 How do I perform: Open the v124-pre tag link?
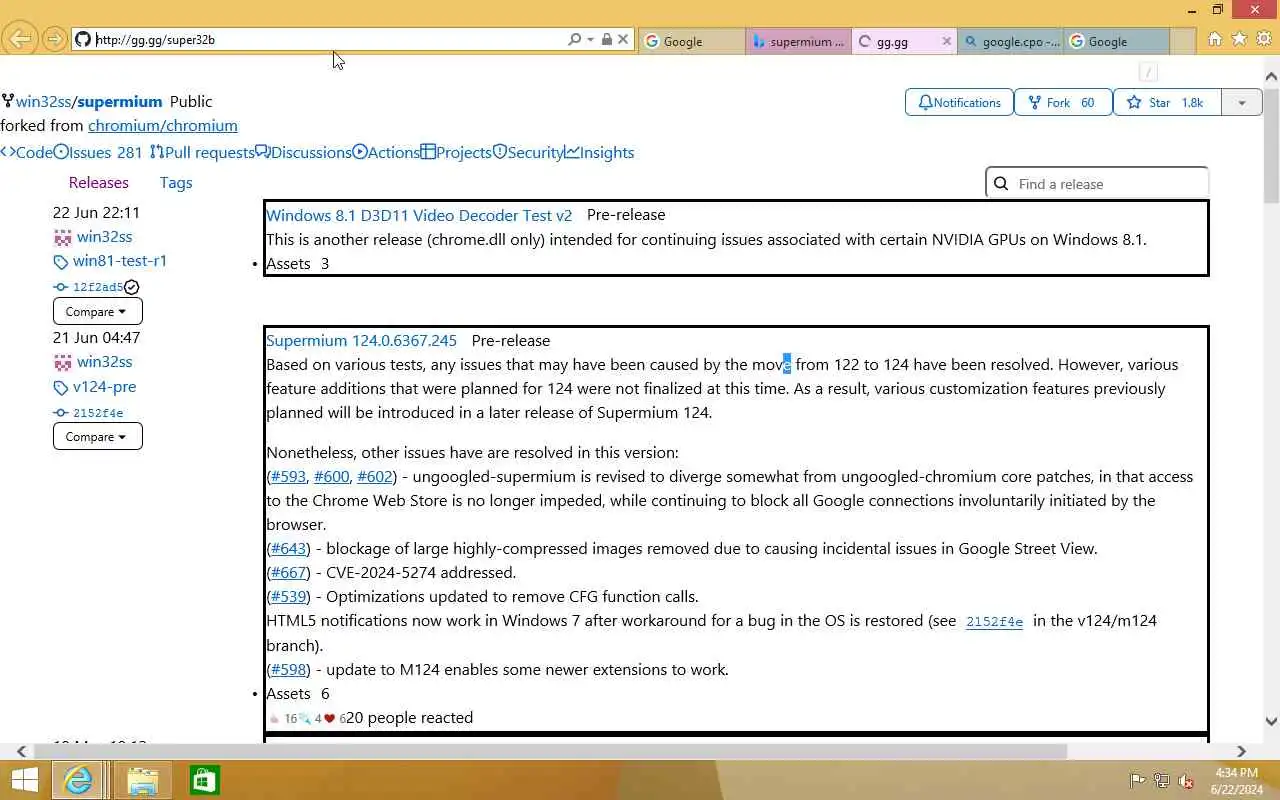click(104, 387)
